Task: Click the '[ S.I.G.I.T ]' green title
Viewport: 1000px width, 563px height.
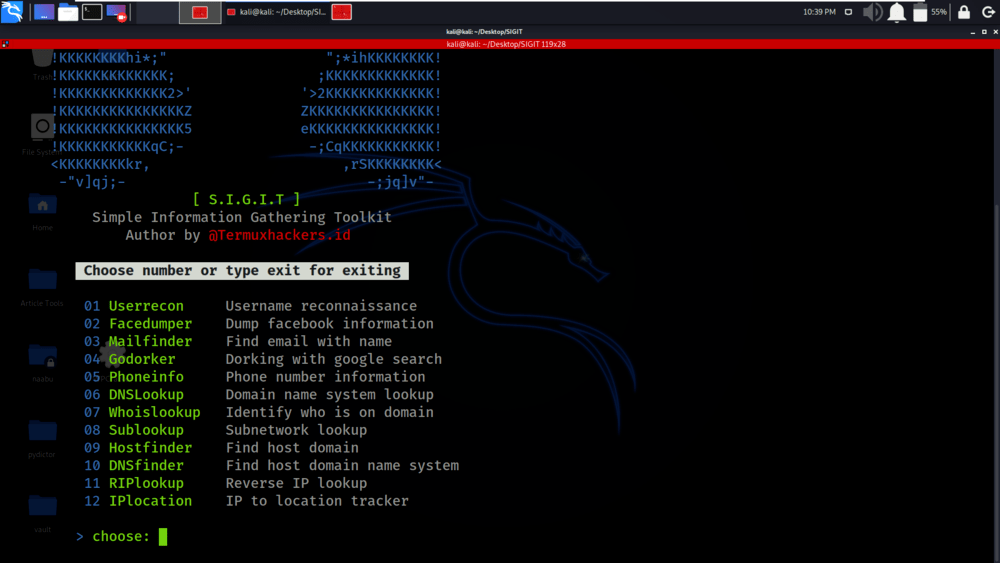Action: point(246,200)
